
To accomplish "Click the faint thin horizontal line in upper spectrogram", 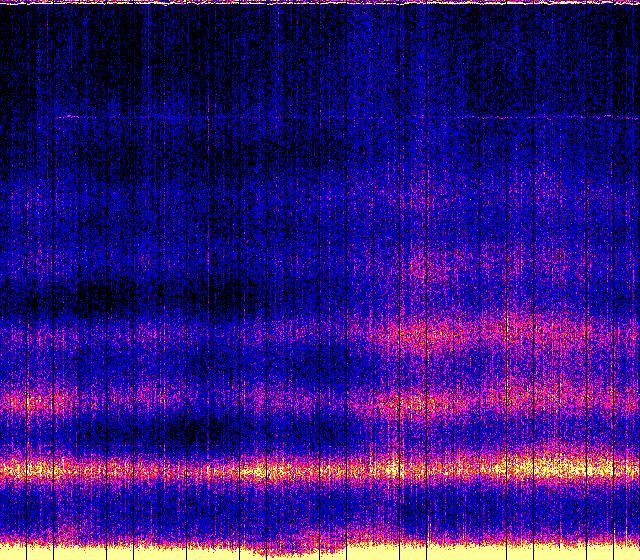I will click(x=300, y=118).
